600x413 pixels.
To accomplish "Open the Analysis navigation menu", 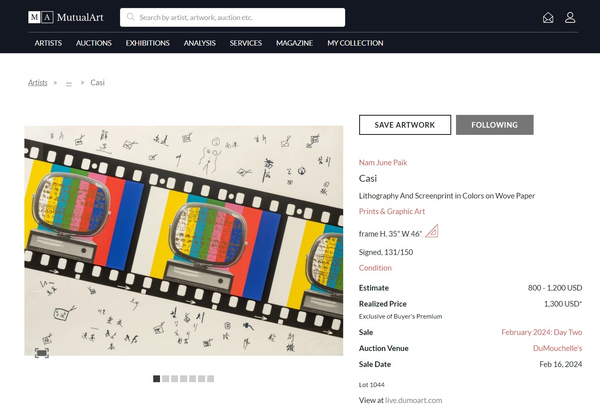I will pos(199,43).
